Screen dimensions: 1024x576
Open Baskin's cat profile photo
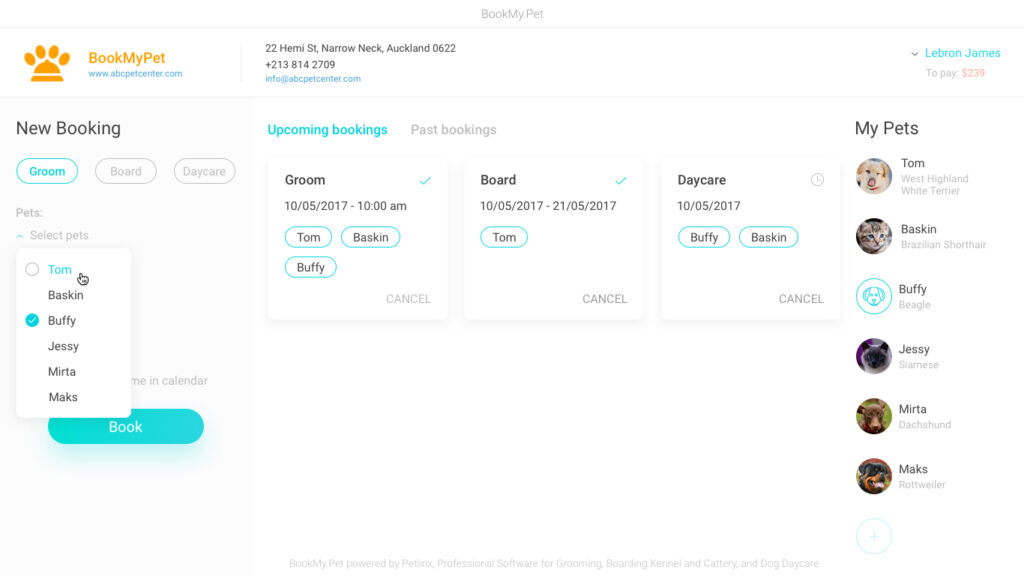tap(874, 236)
